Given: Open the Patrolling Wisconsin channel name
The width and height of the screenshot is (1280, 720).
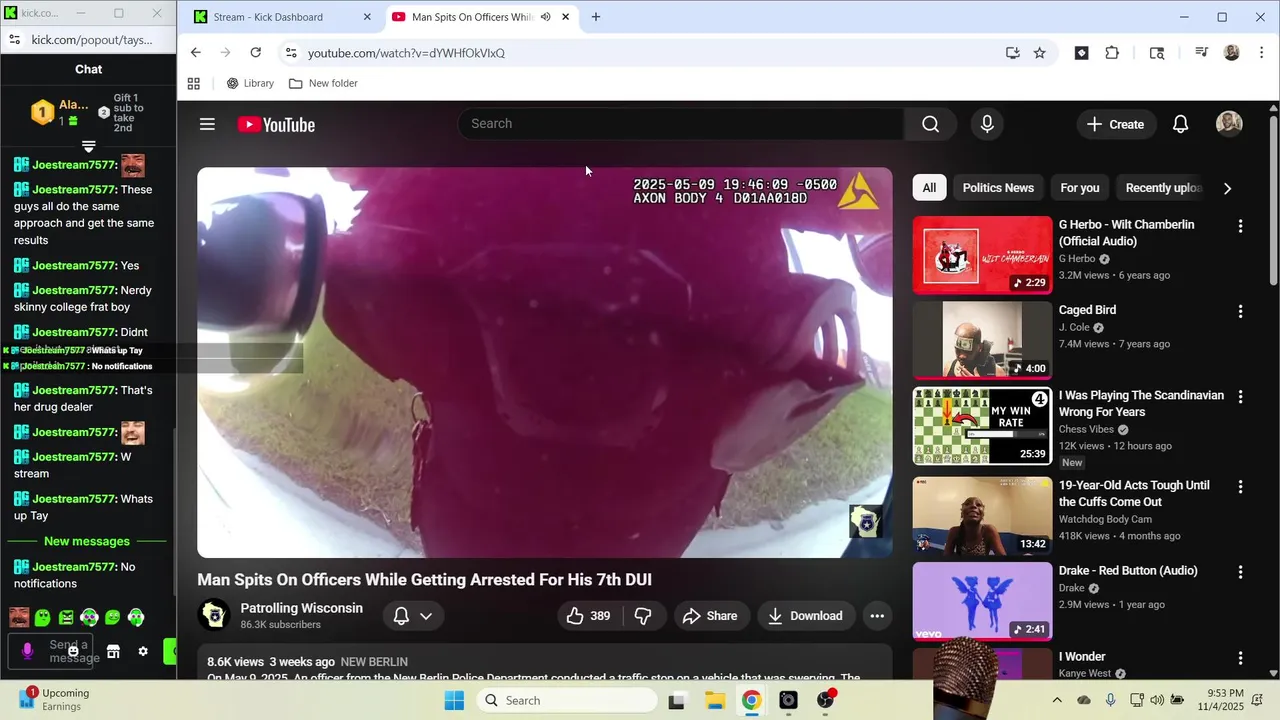Looking at the screenshot, I should pyautogui.click(x=301, y=608).
